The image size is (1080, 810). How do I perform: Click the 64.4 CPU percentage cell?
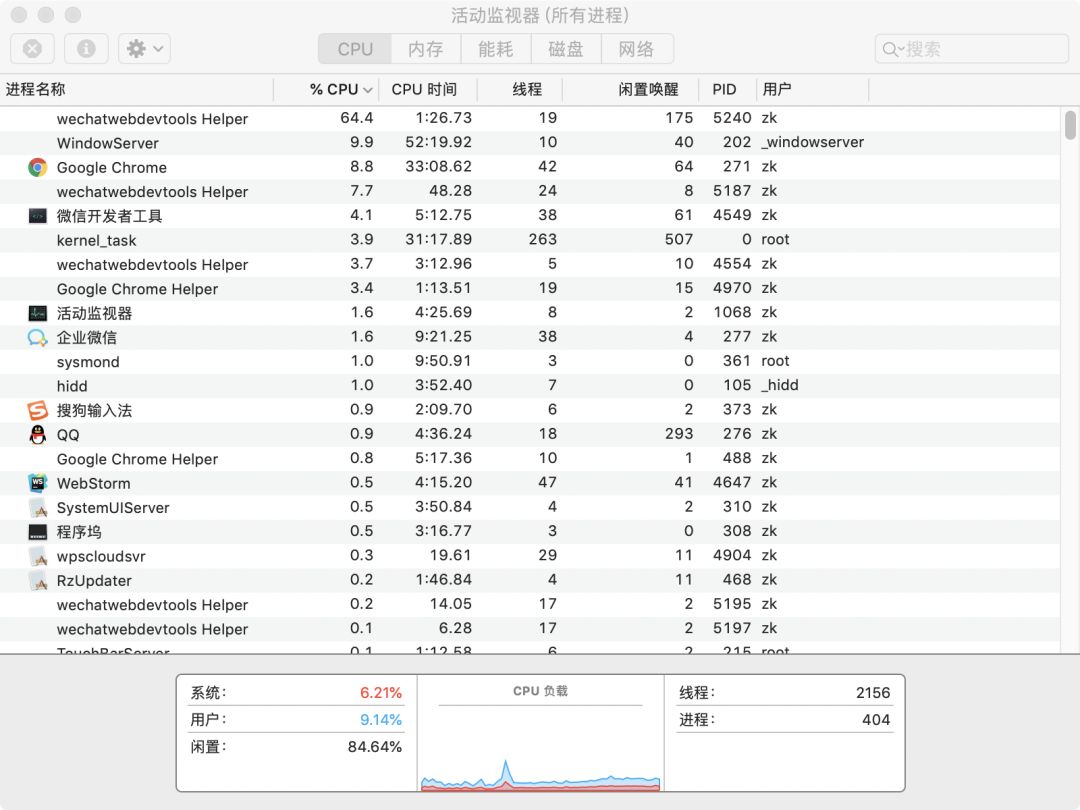[x=357, y=118]
